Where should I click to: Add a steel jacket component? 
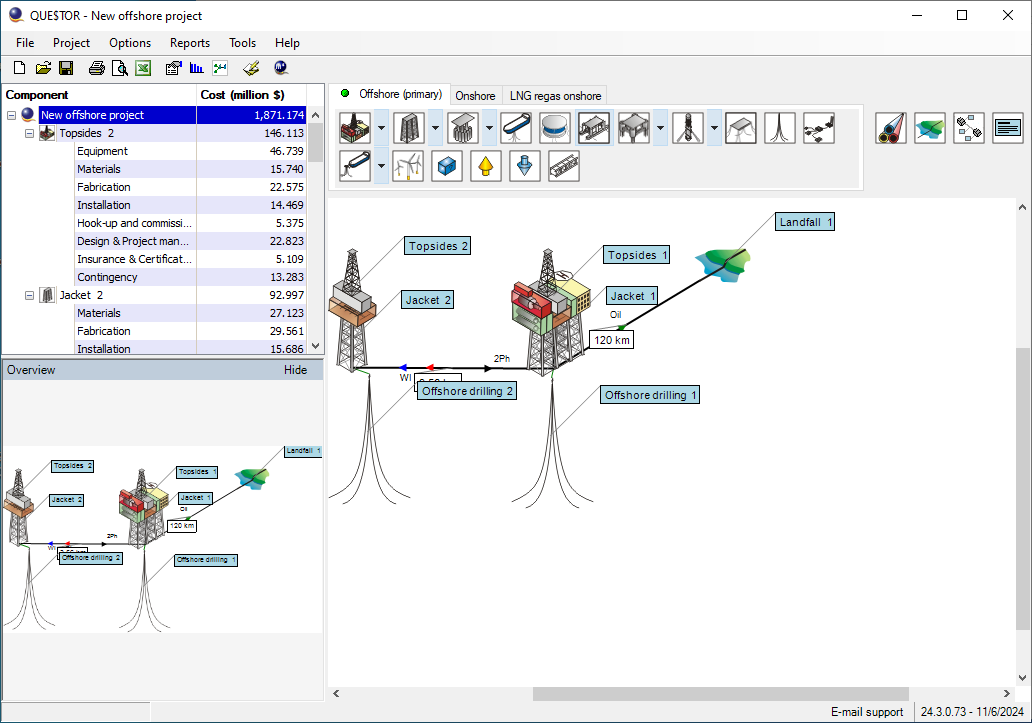click(x=409, y=128)
